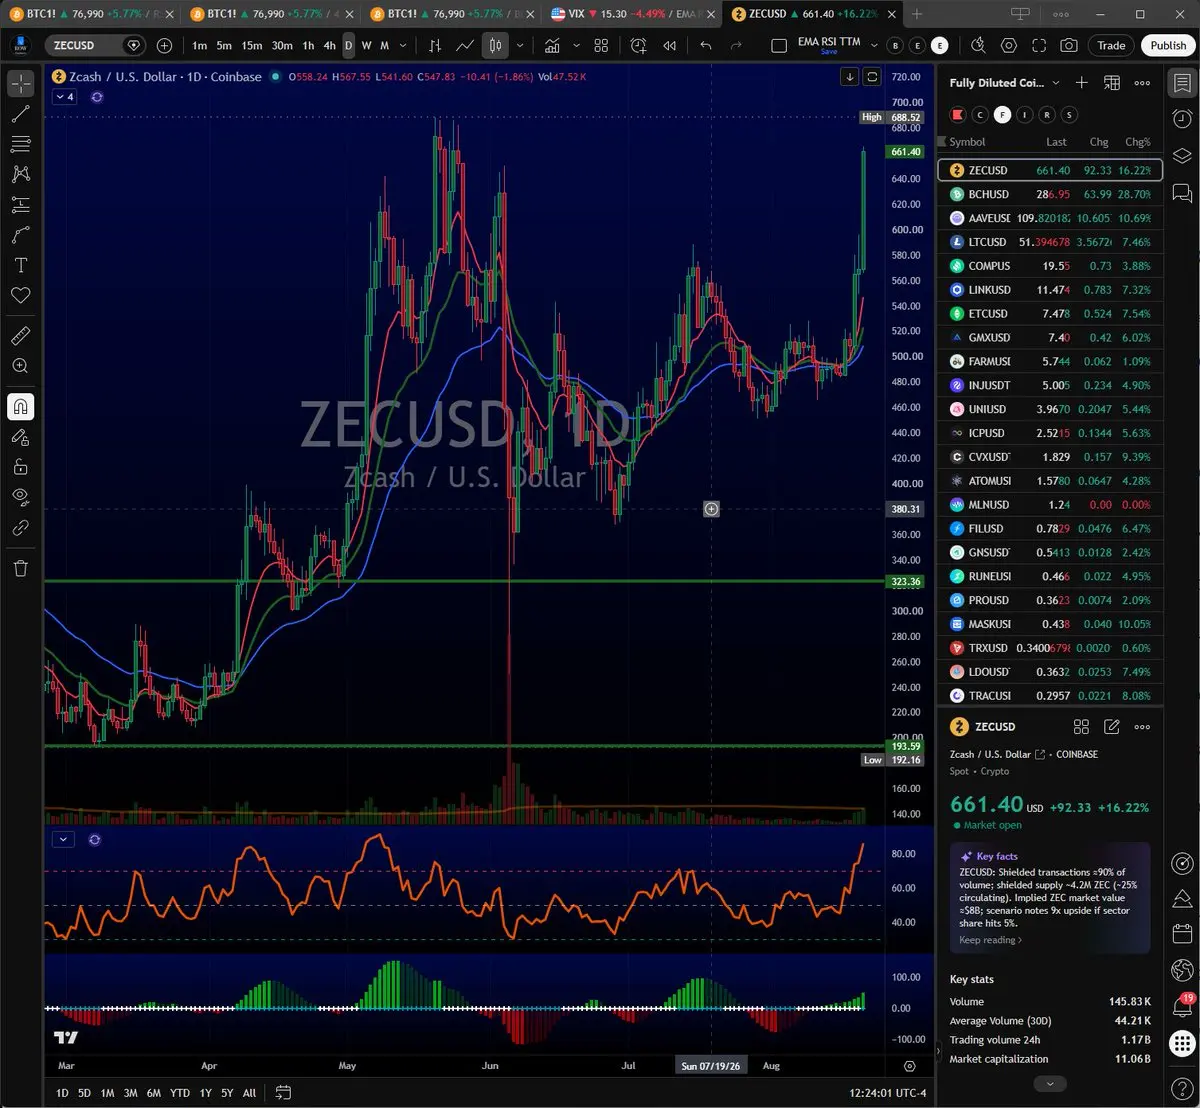Open the Alerts clock panel
1200x1108 pixels.
pyautogui.click(x=1182, y=118)
